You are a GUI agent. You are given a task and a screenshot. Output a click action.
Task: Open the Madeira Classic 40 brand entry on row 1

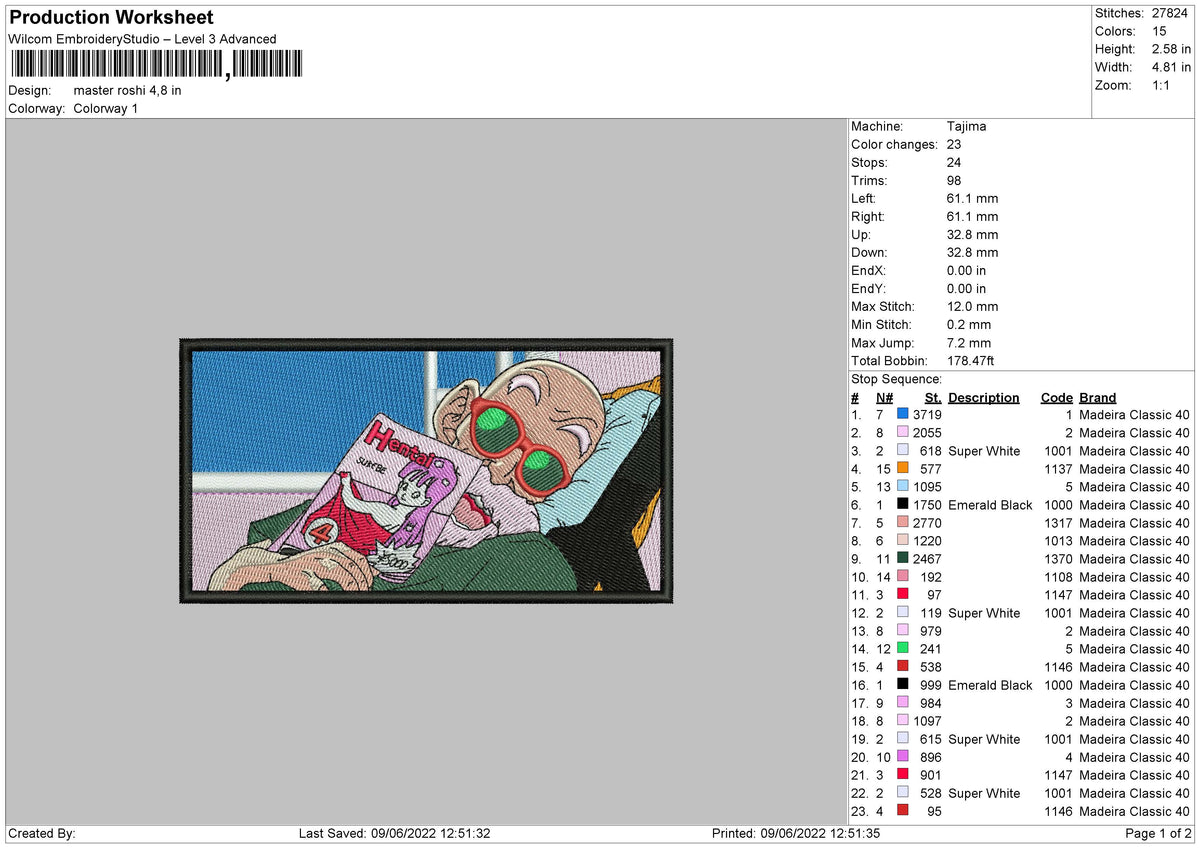1134,415
